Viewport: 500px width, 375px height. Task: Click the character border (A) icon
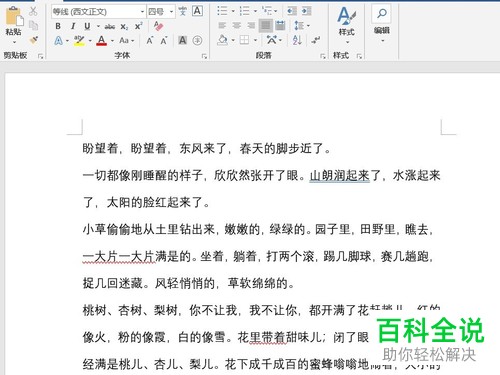tap(197, 11)
